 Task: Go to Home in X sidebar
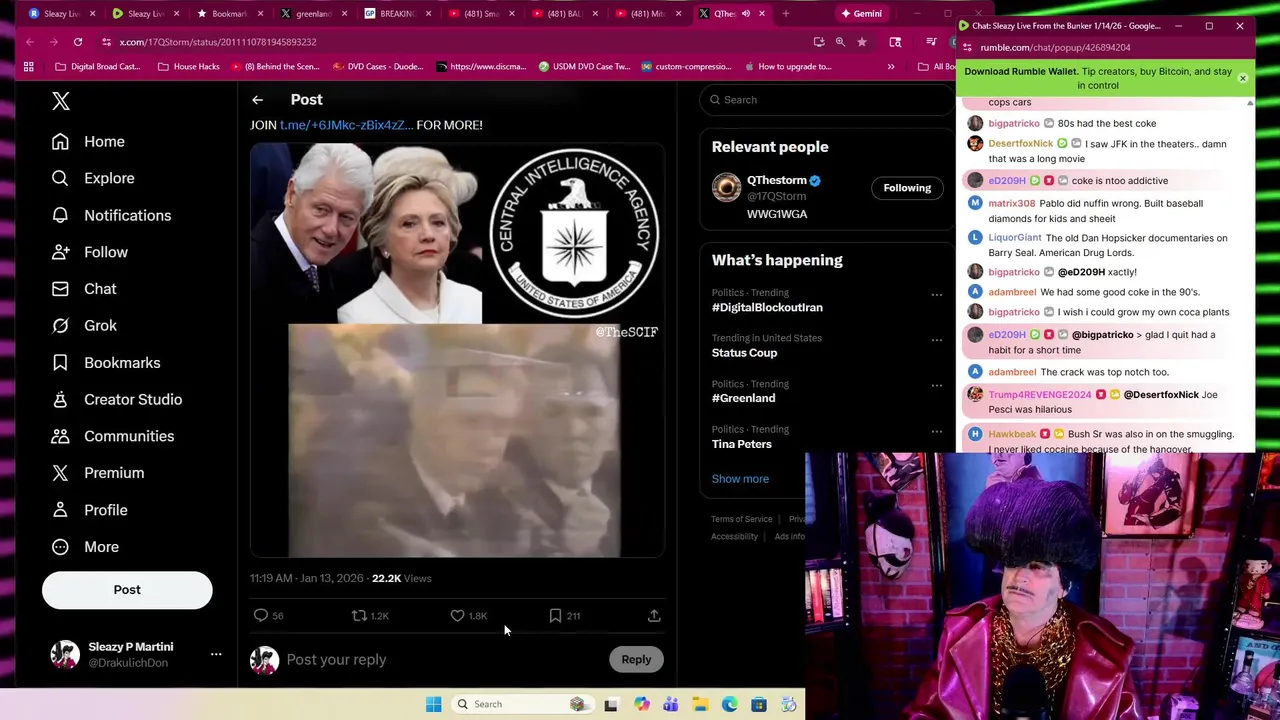[88, 142]
